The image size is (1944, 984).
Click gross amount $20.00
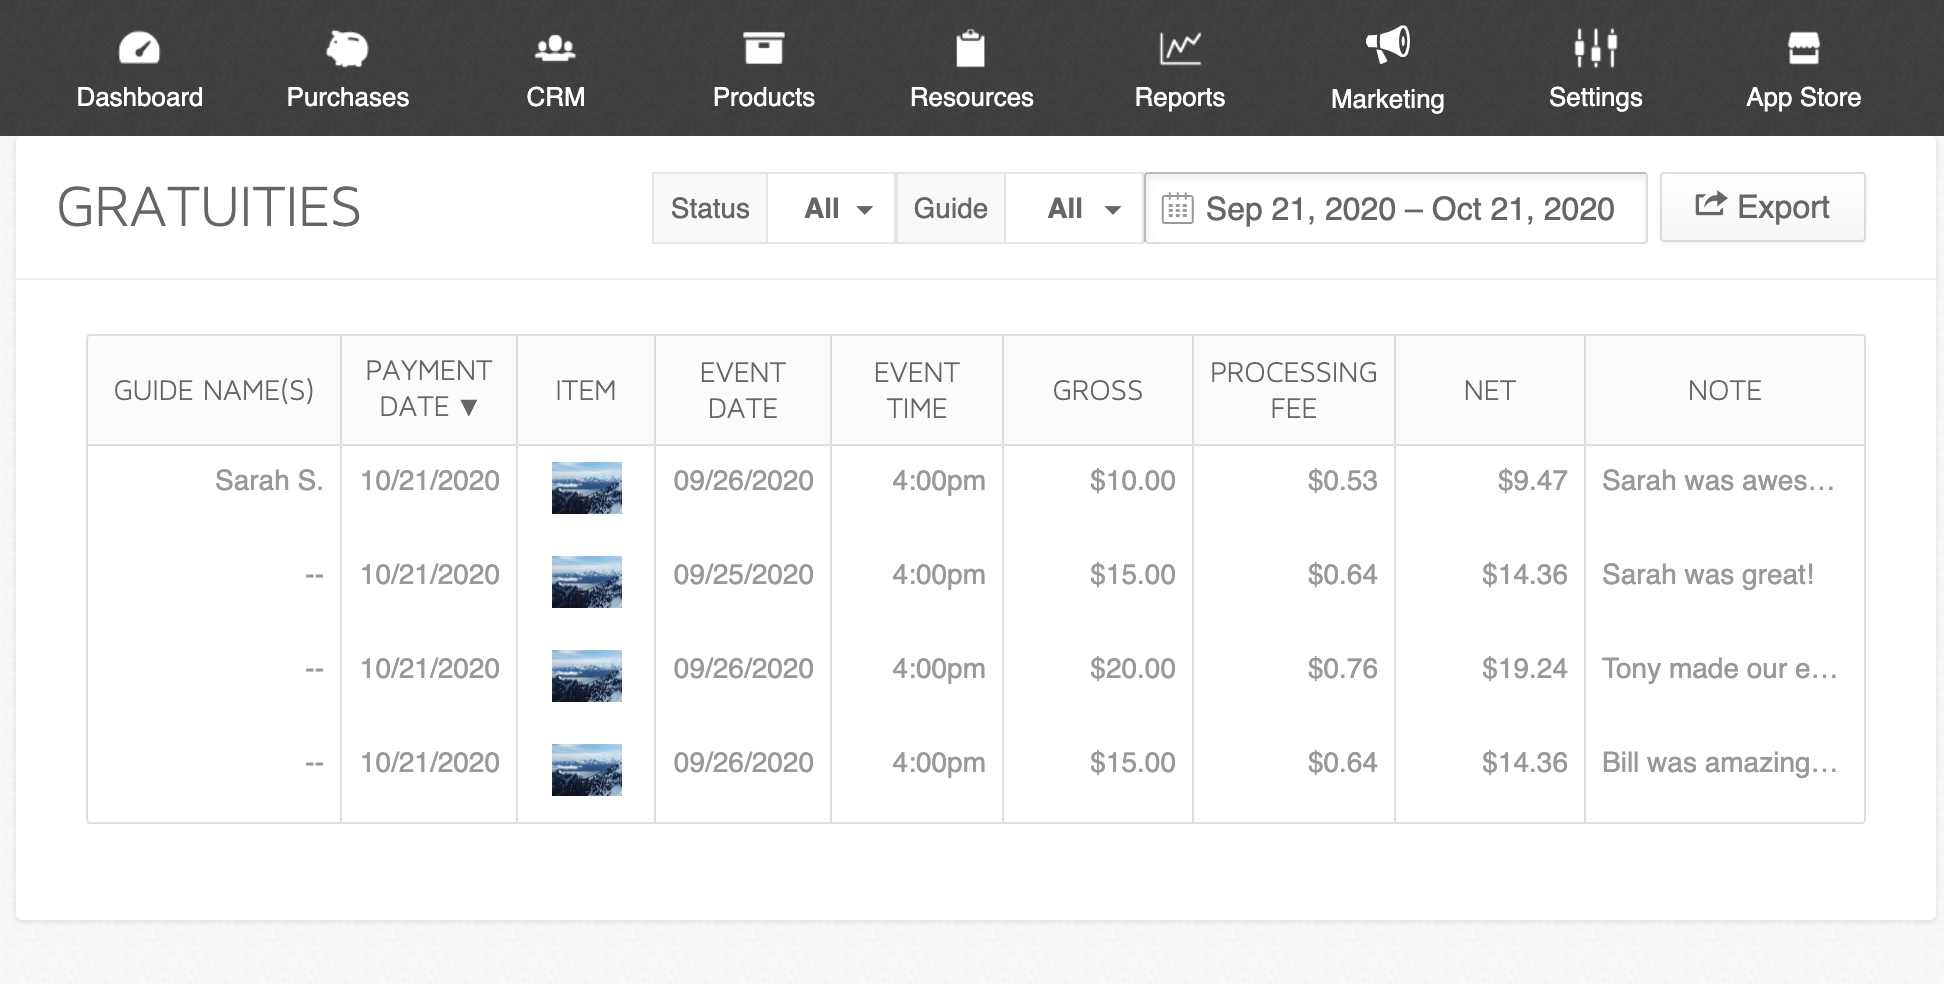click(1133, 669)
